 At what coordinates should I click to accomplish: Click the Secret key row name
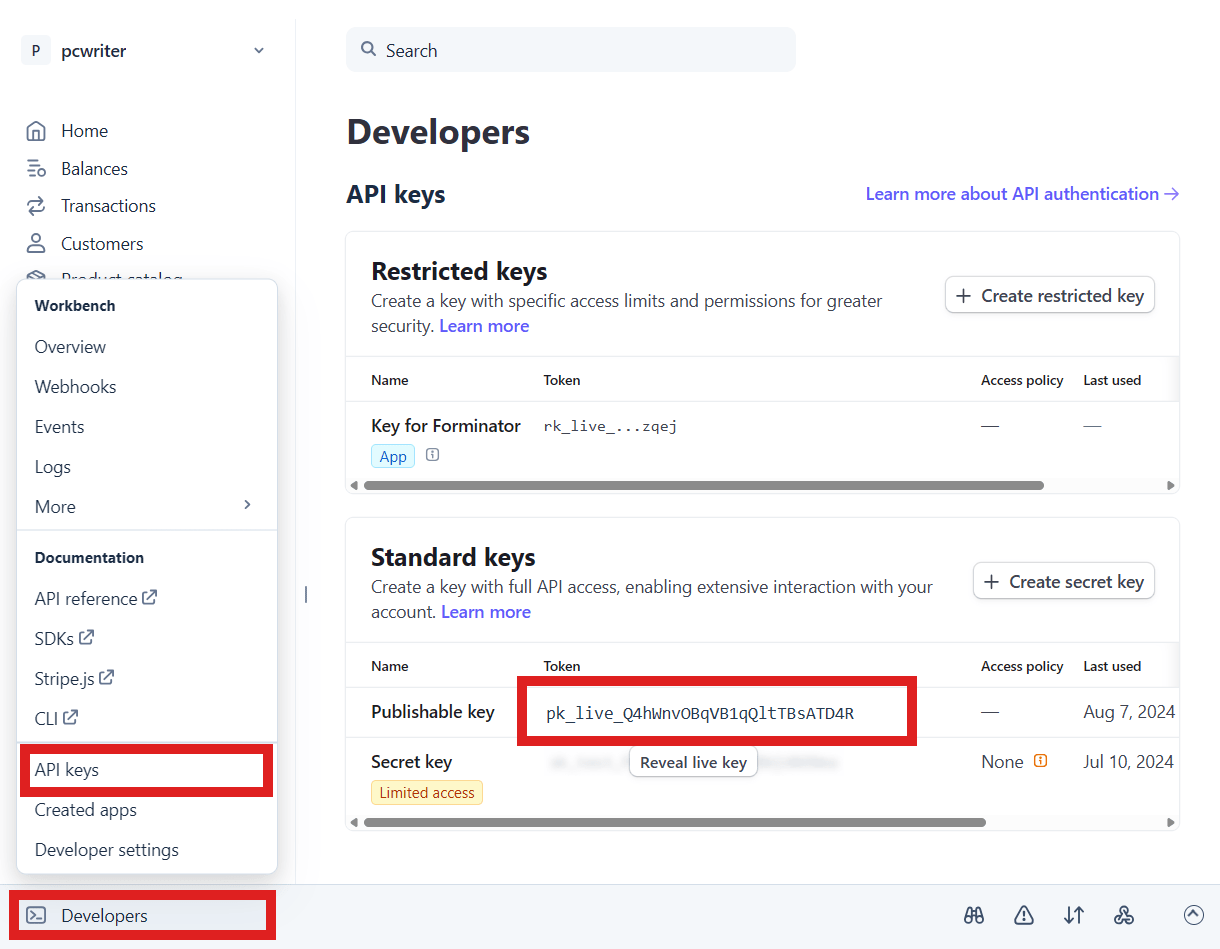(411, 762)
